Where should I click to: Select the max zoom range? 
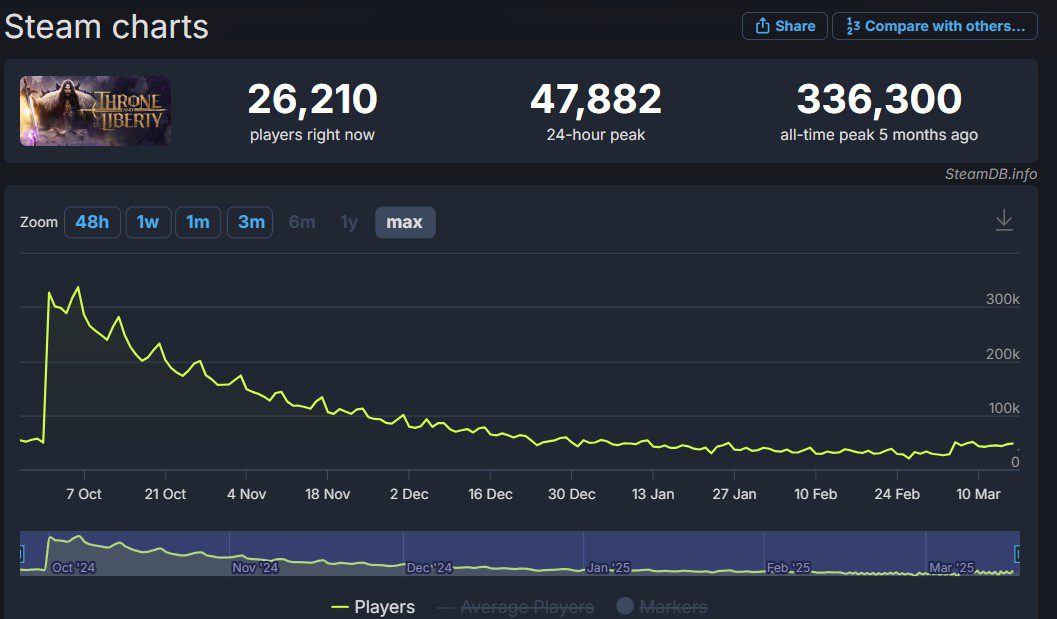405,222
